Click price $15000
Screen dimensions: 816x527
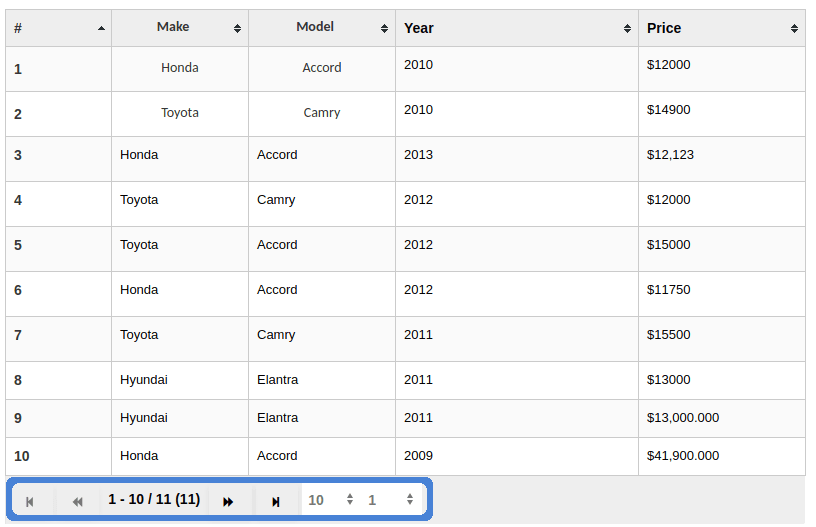(668, 245)
